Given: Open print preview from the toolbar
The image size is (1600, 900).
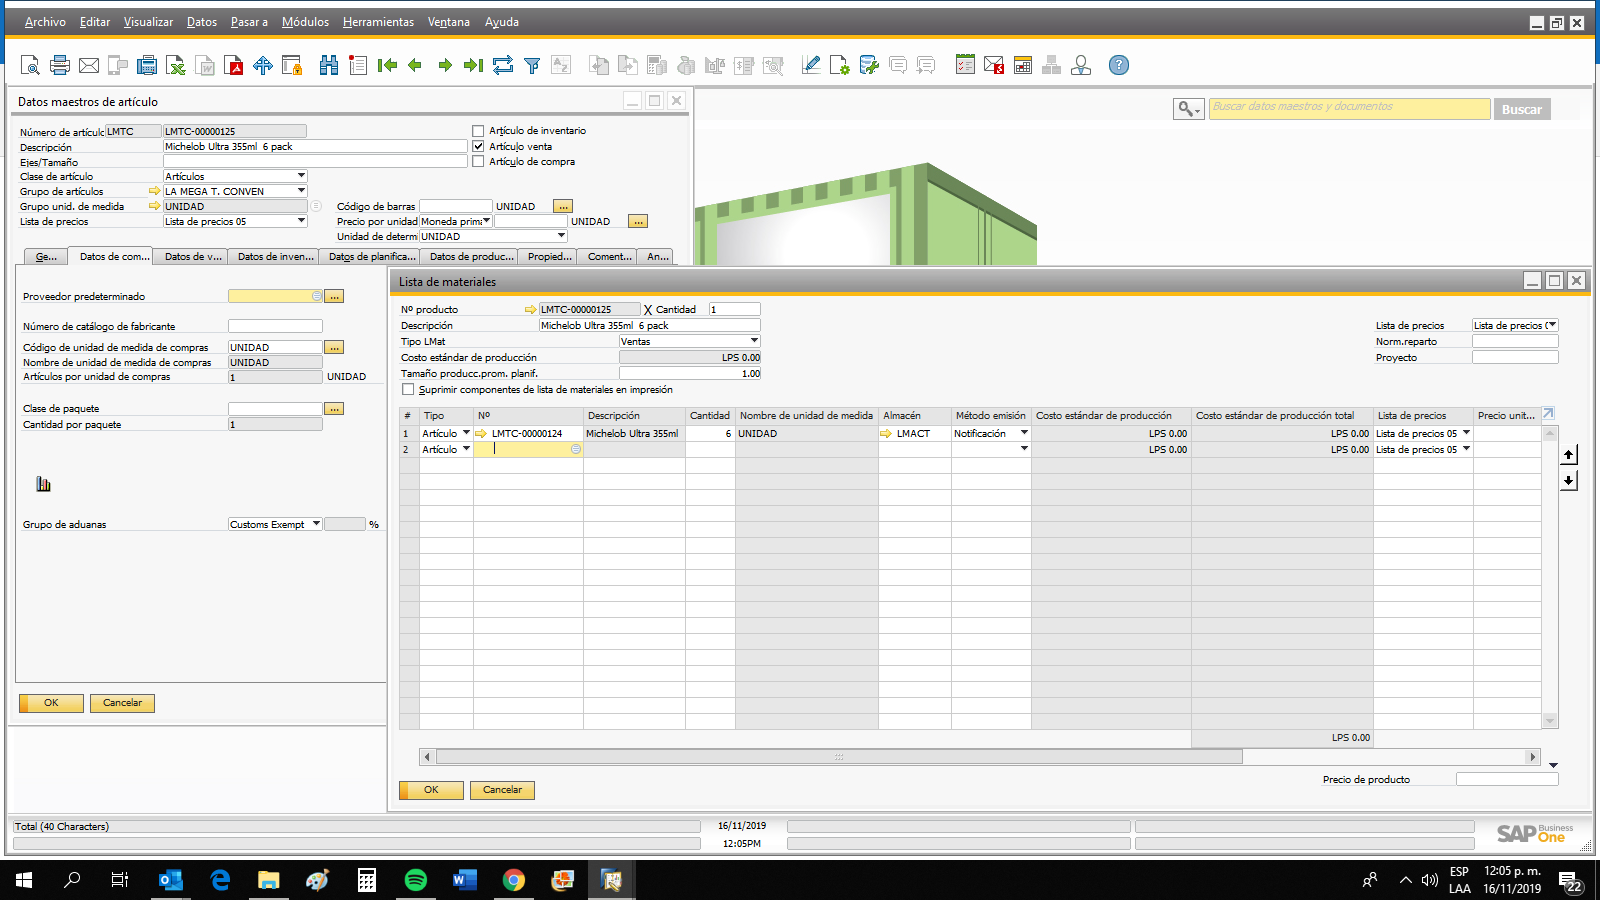Looking at the screenshot, I should point(30,65).
